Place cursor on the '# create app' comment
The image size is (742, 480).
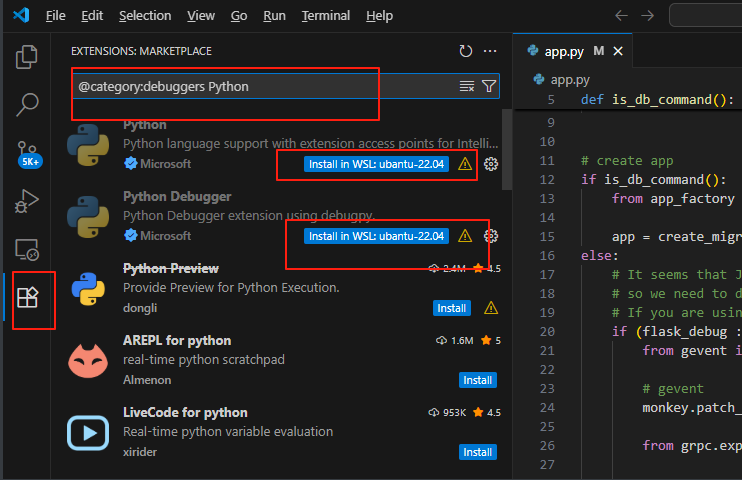[627, 160]
